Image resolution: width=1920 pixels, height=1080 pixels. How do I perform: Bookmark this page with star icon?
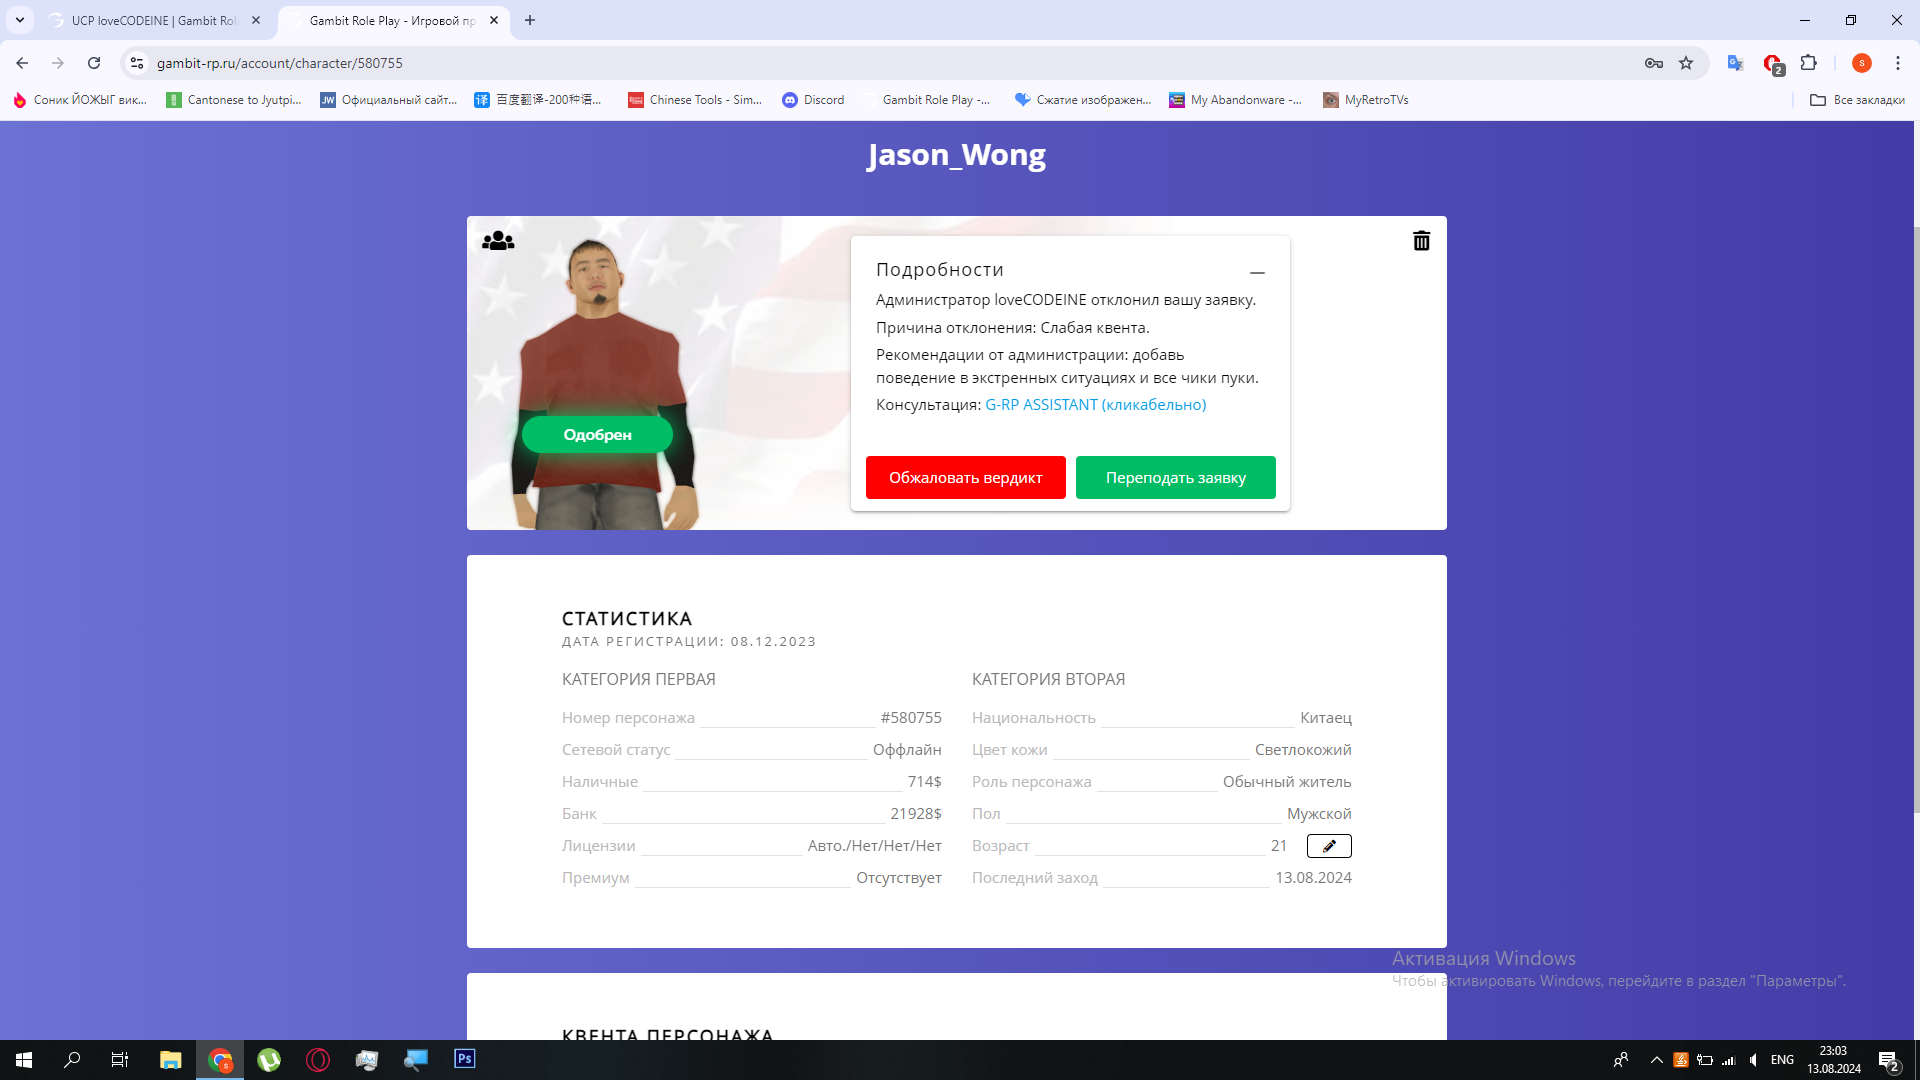pyautogui.click(x=1686, y=63)
